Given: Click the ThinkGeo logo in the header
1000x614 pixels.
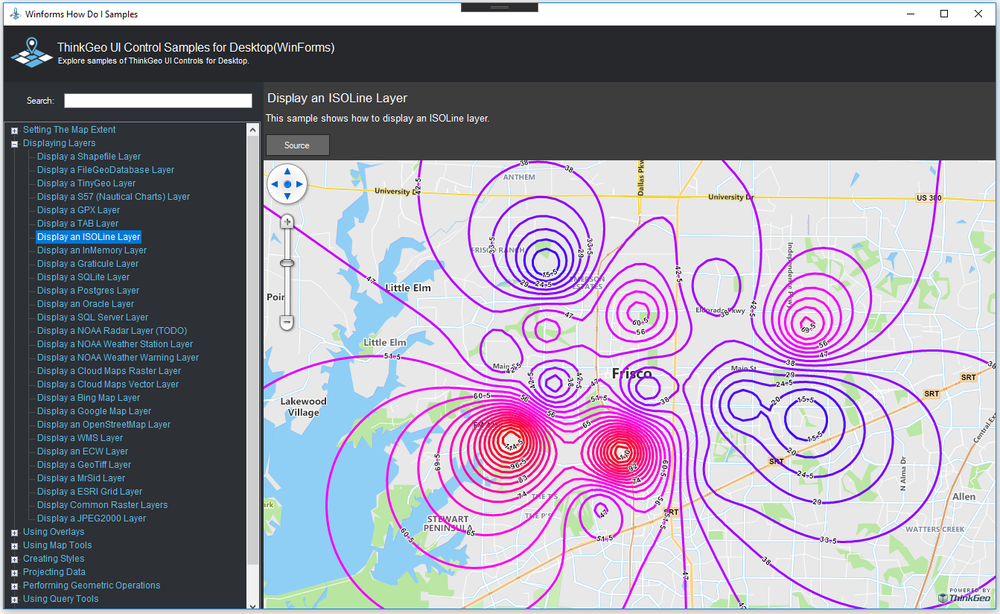Looking at the screenshot, I should (x=31, y=53).
